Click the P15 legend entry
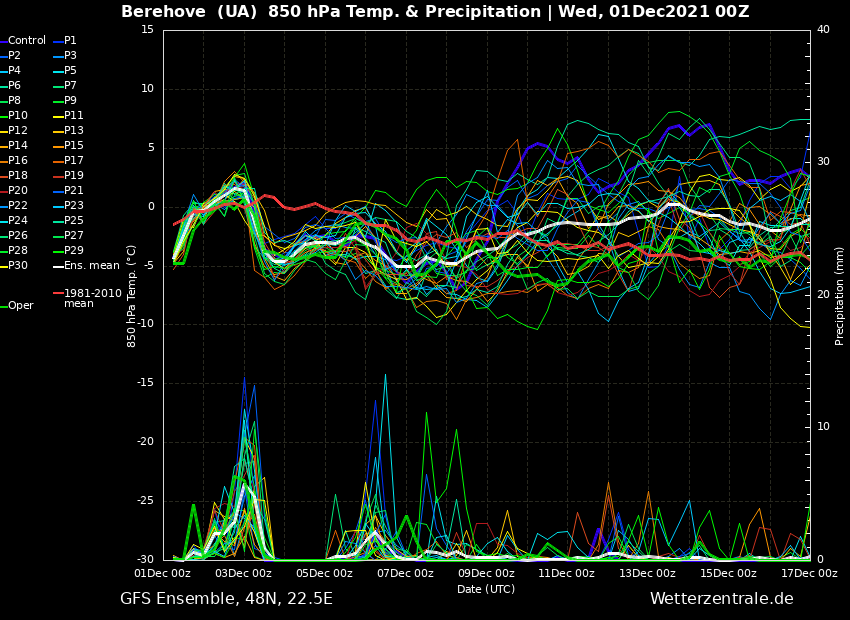 click(x=74, y=146)
